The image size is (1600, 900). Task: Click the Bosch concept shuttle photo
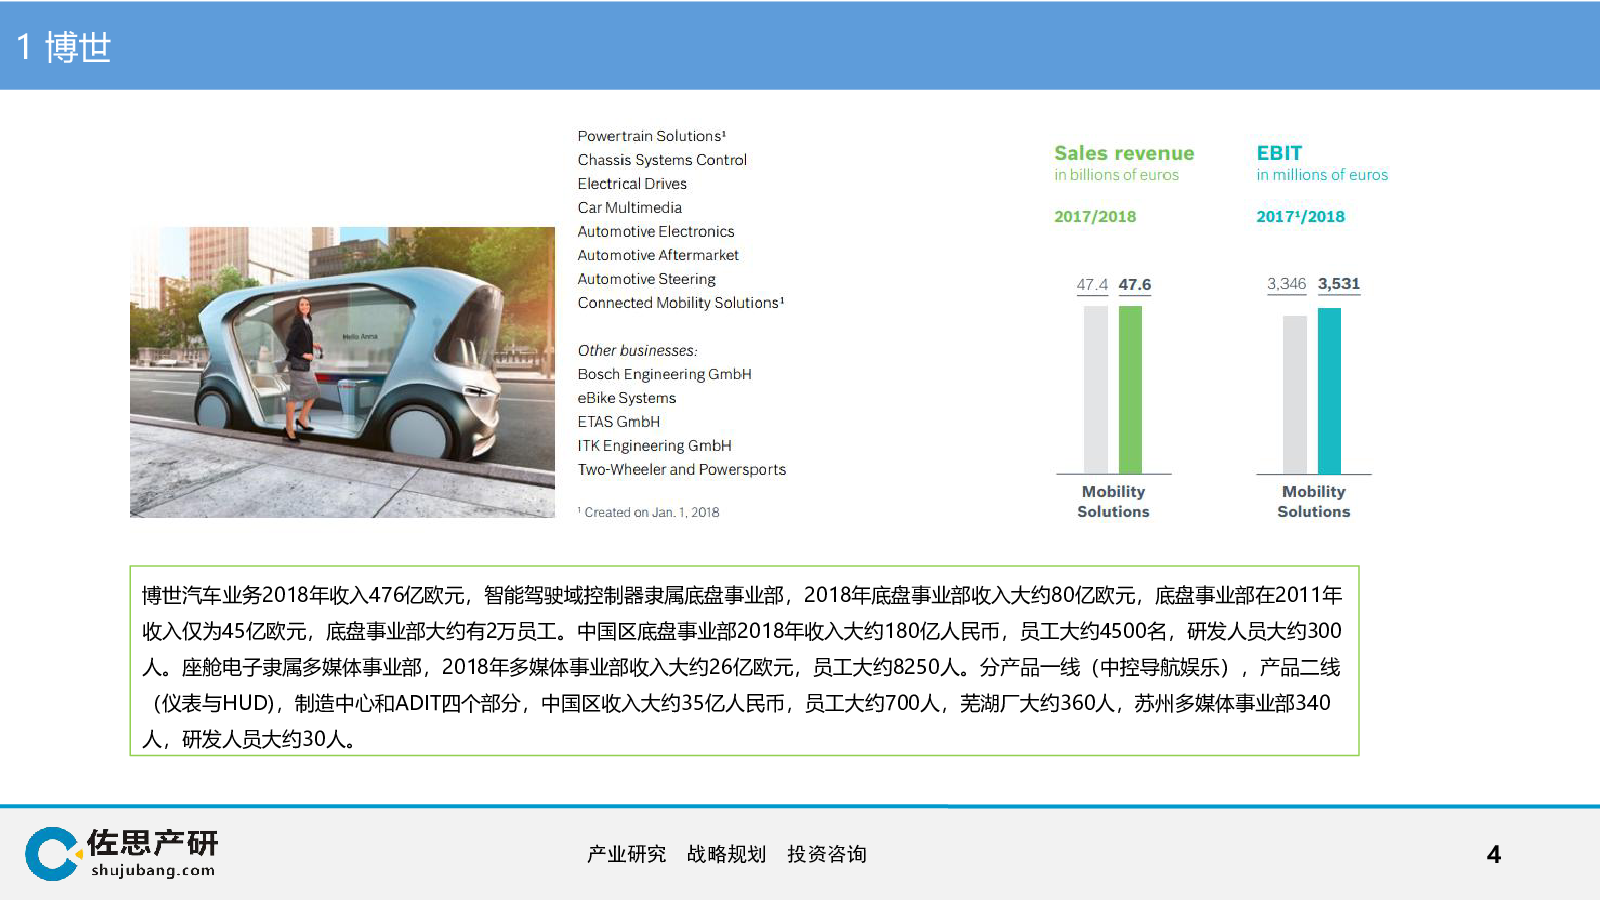(x=342, y=372)
